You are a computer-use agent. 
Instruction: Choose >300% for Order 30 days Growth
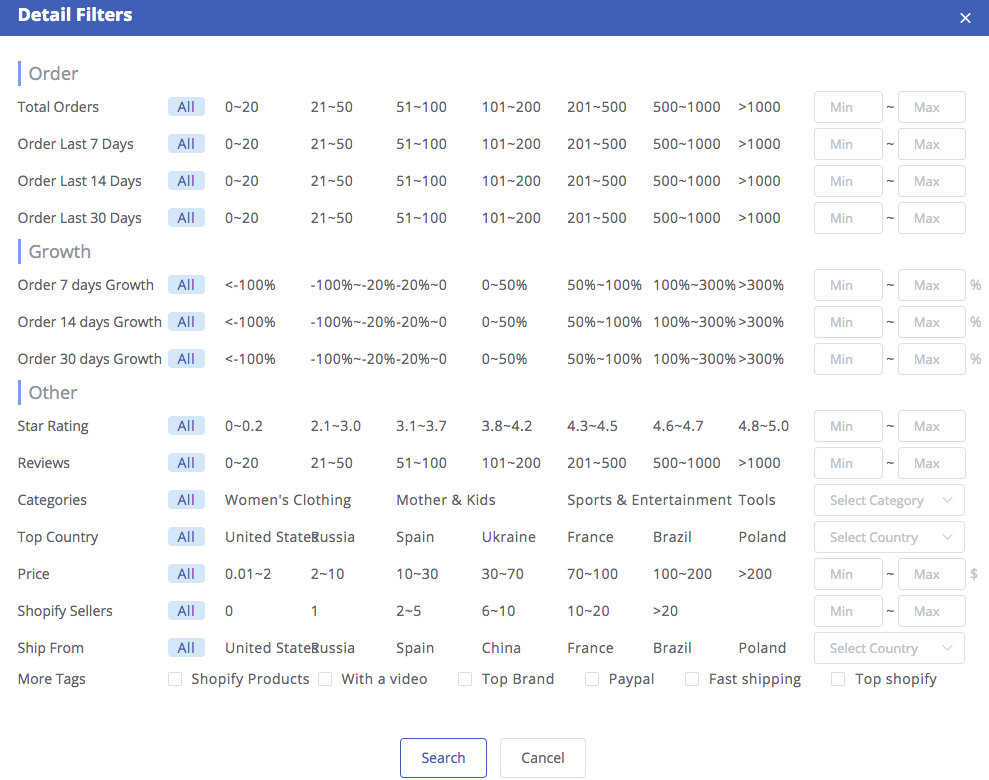tap(761, 359)
